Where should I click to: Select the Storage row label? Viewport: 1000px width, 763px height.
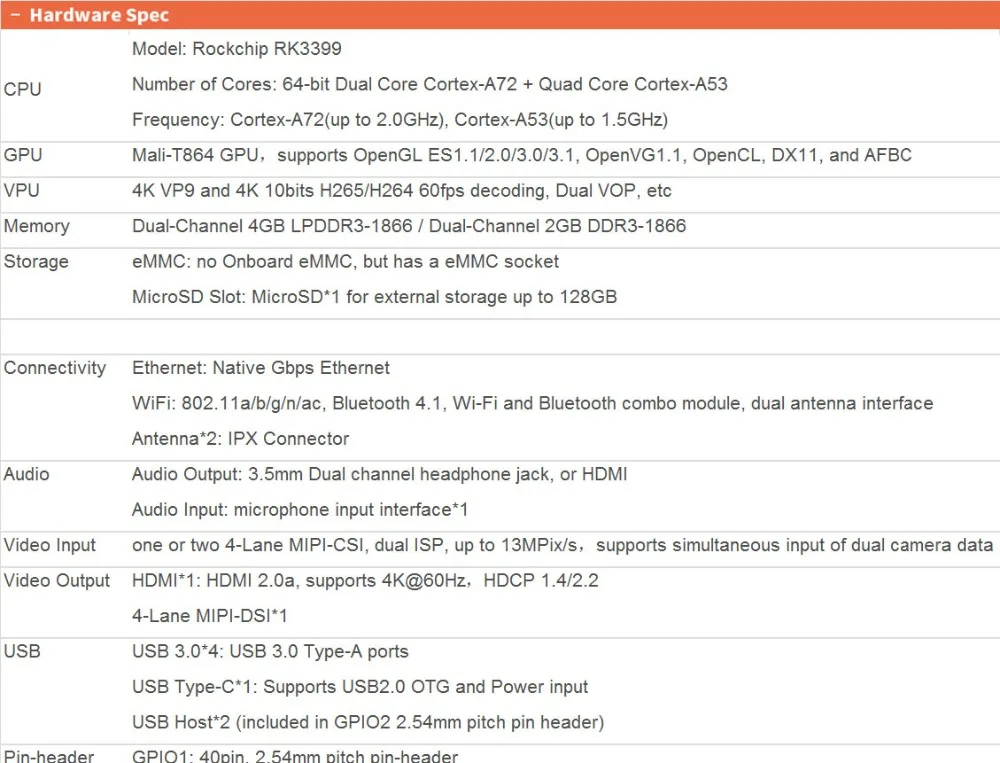point(36,262)
